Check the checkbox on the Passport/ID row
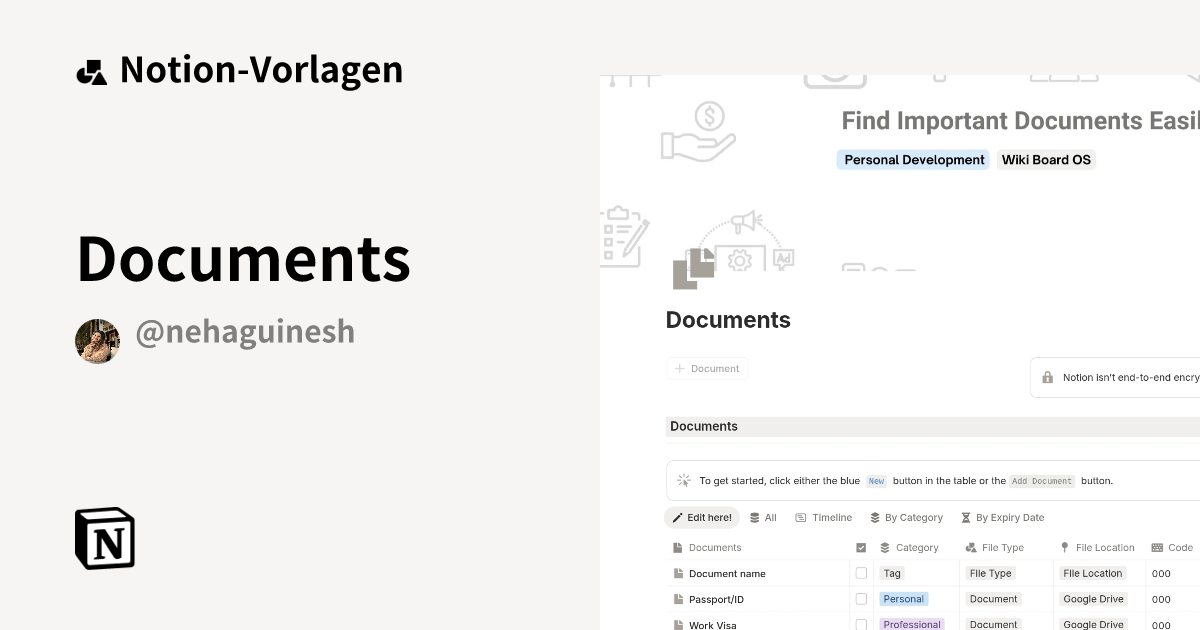The width and height of the screenshot is (1200, 630). [x=861, y=598]
